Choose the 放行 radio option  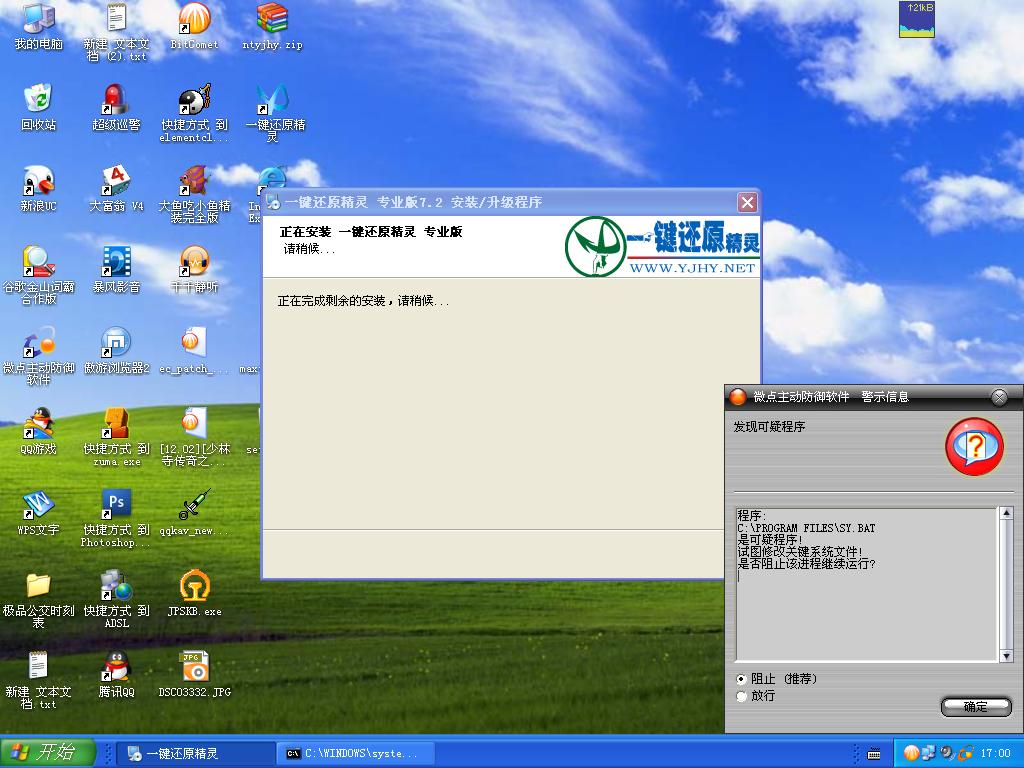click(x=741, y=696)
